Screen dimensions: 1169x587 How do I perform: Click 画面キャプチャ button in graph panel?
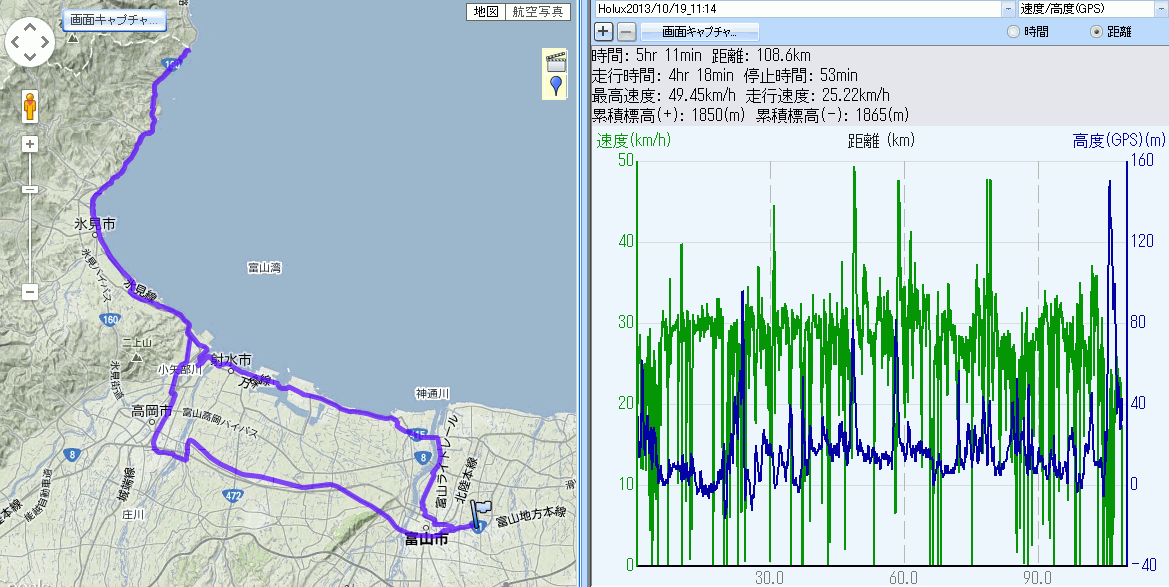pos(699,31)
